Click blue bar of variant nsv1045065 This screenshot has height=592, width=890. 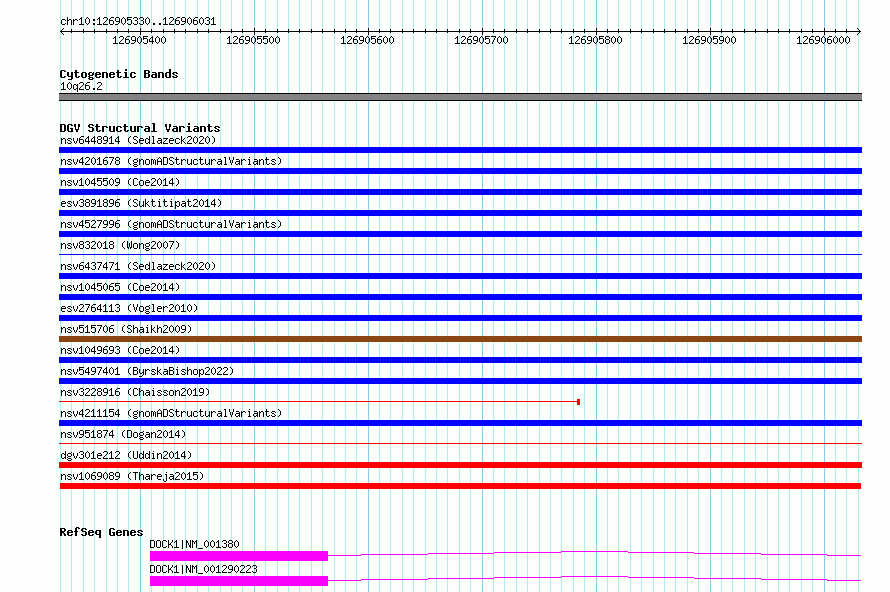tap(460, 297)
